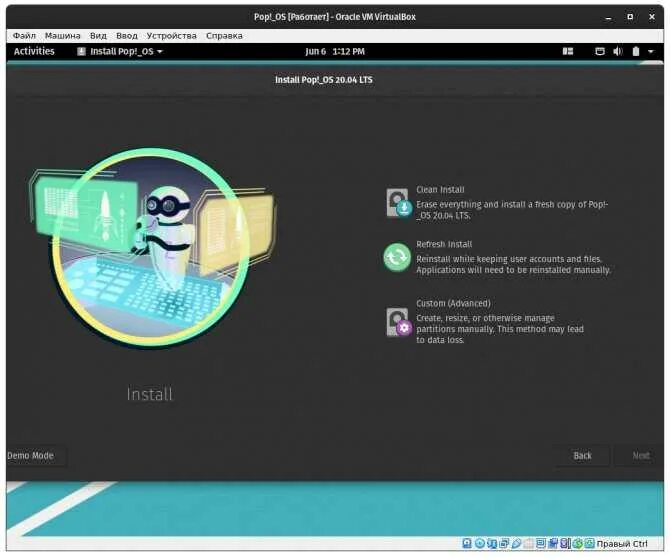Click the audio status icon in VirtualBox bar

click(x=492, y=543)
